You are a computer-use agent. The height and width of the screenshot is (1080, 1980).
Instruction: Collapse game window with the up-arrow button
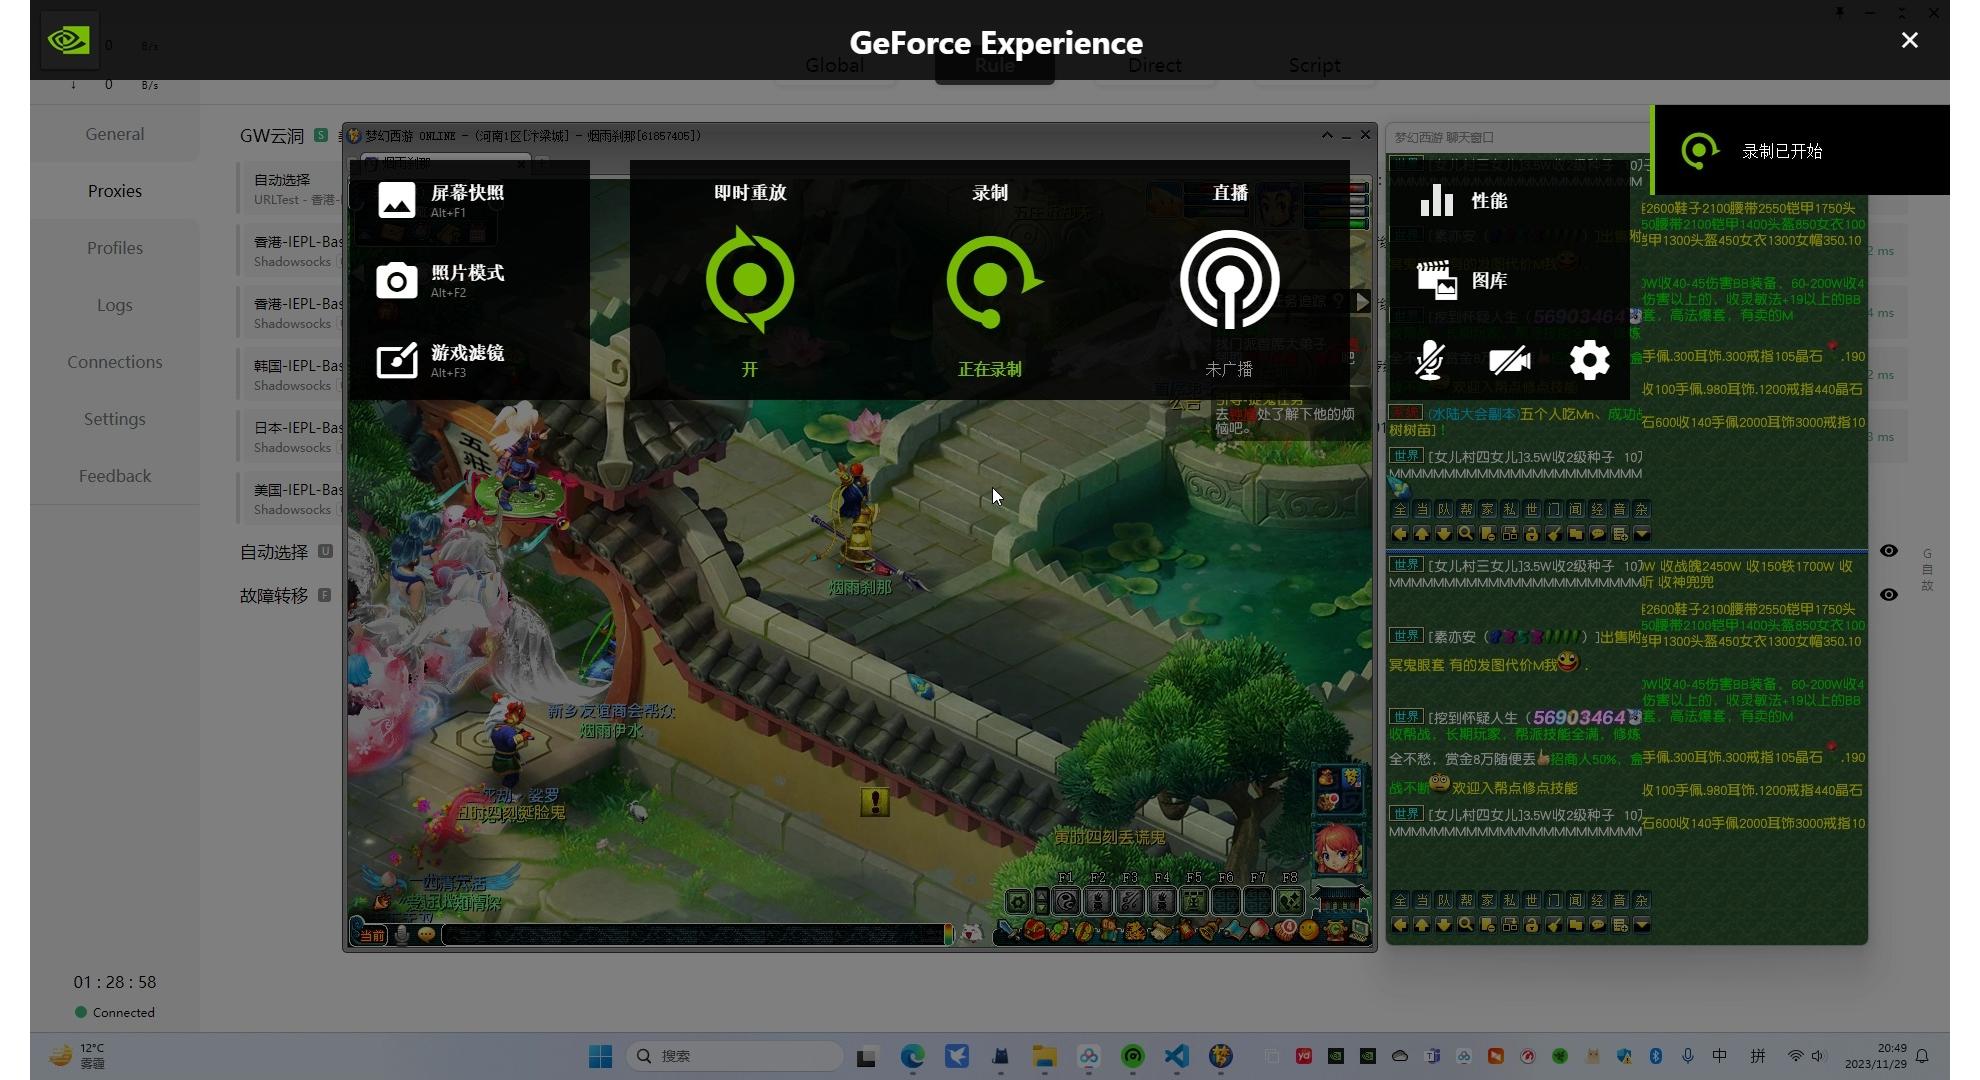point(1327,135)
